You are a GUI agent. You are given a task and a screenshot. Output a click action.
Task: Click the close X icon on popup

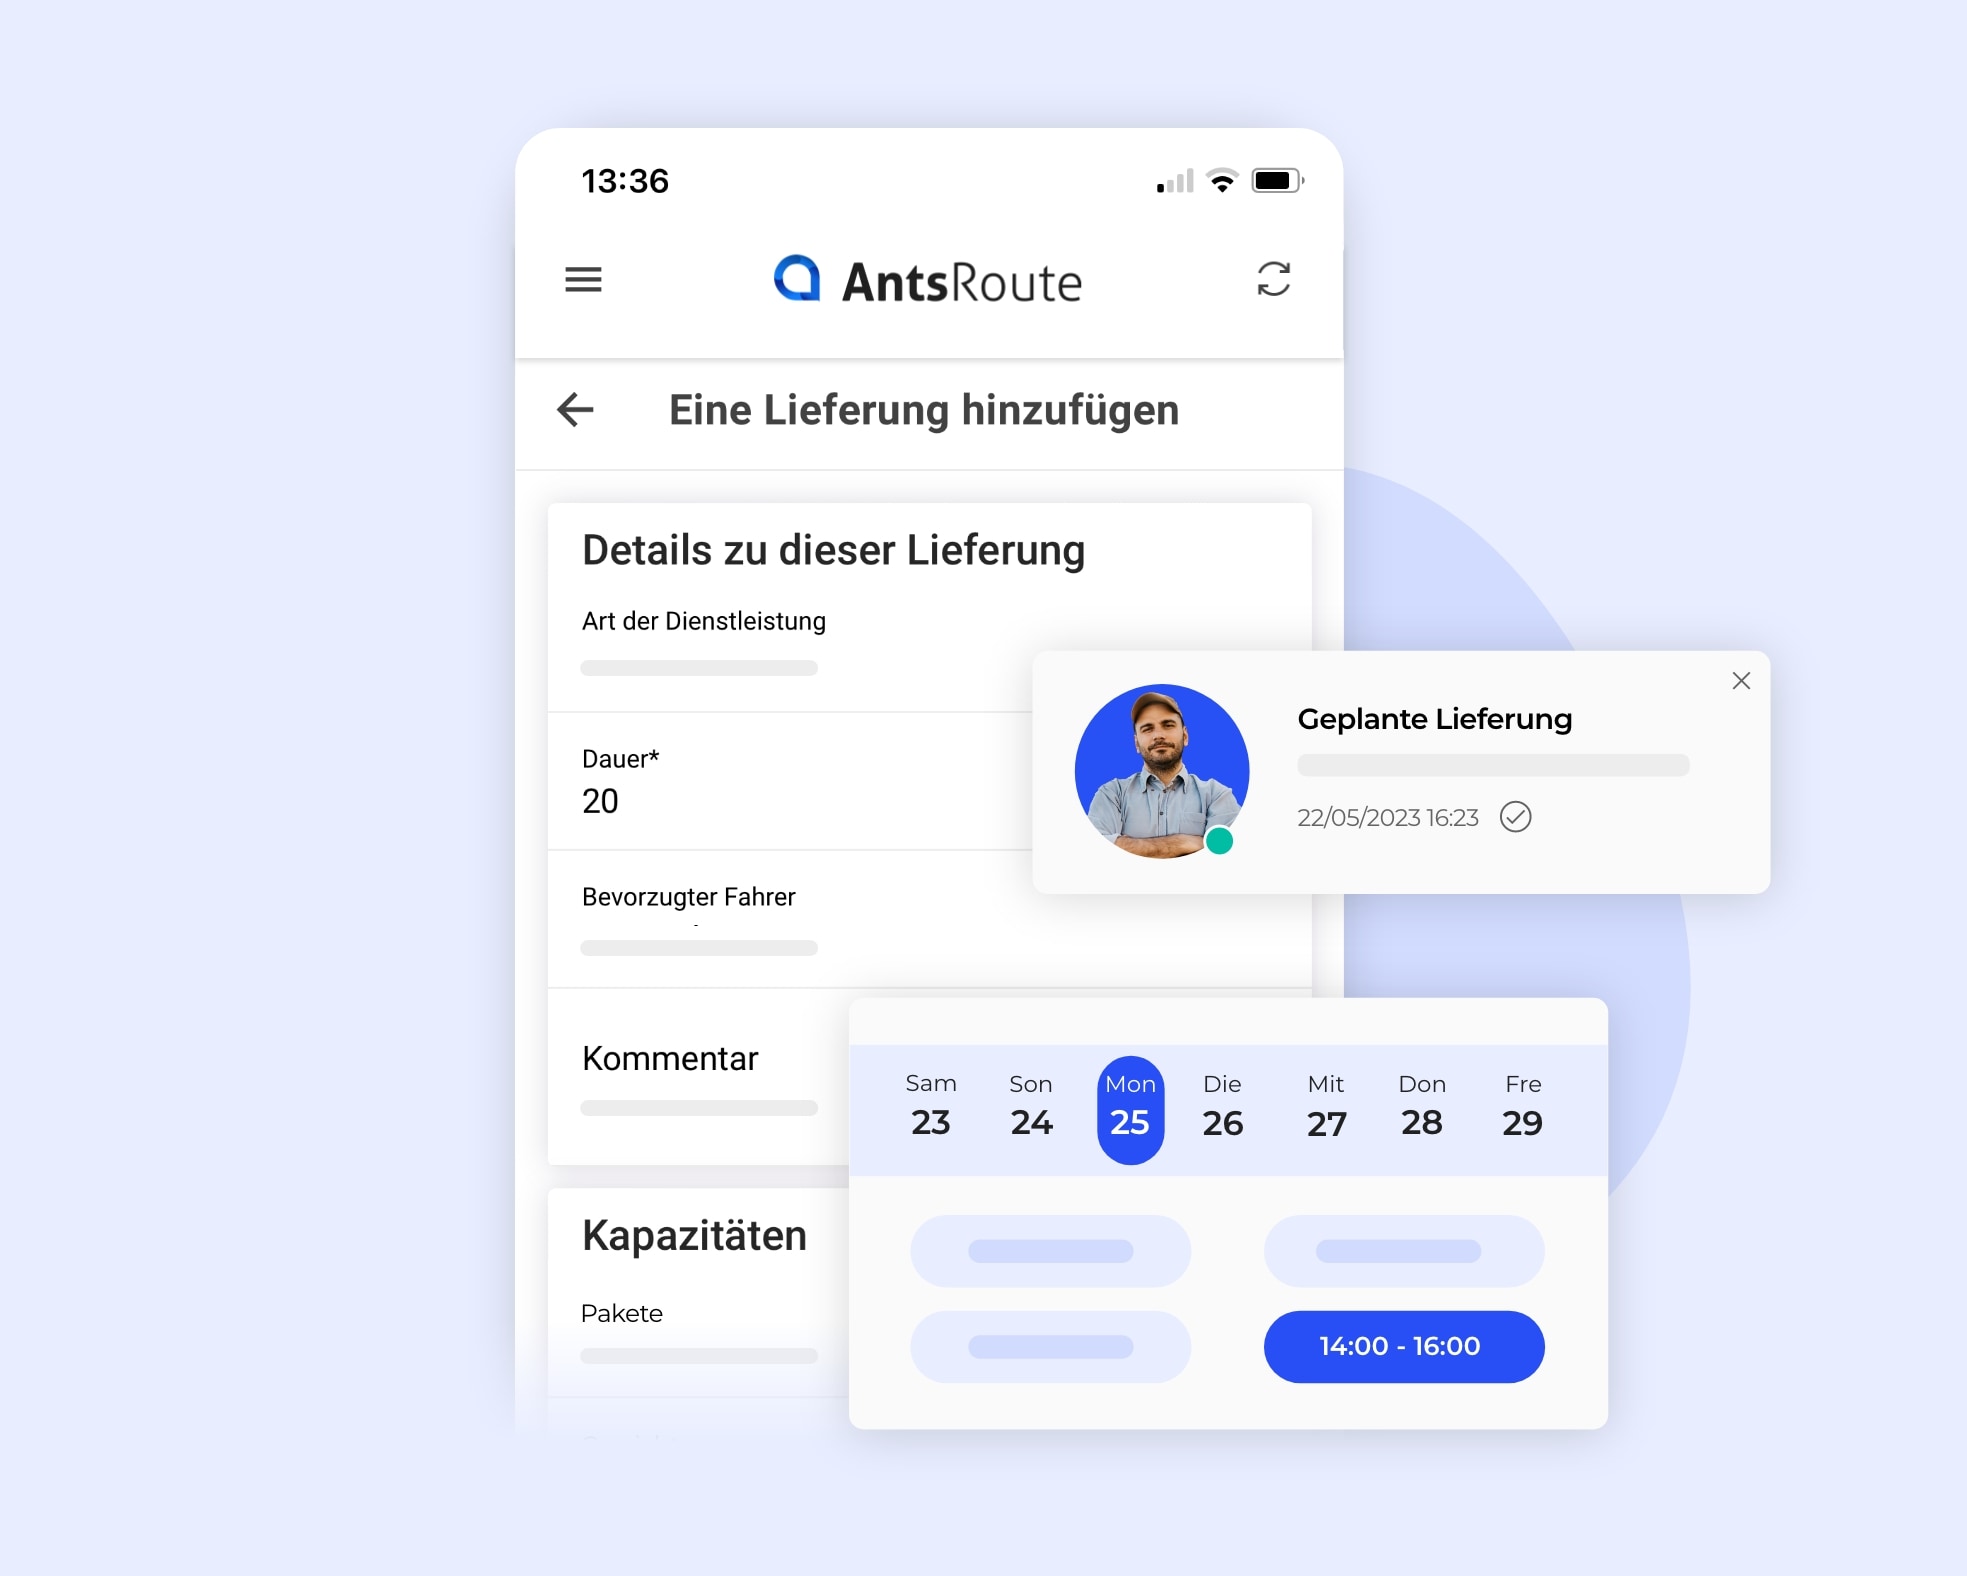tap(1742, 680)
